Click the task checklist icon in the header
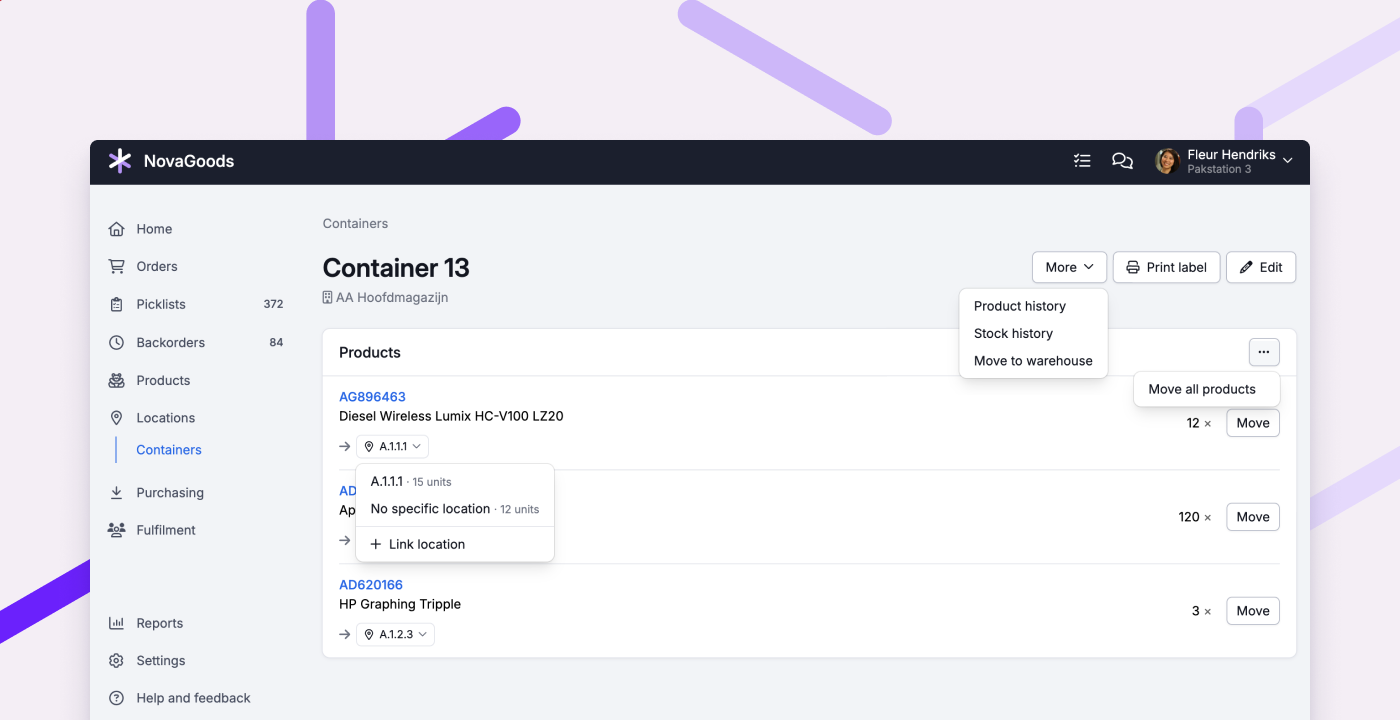The height and width of the screenshot is (720, 1400). pos(1082,160)
